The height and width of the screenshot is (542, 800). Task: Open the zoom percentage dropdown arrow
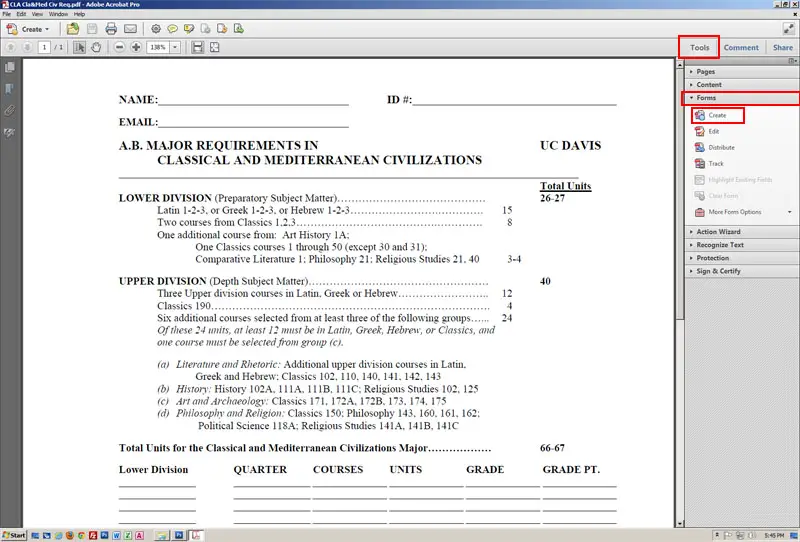[x=175, y=47]
